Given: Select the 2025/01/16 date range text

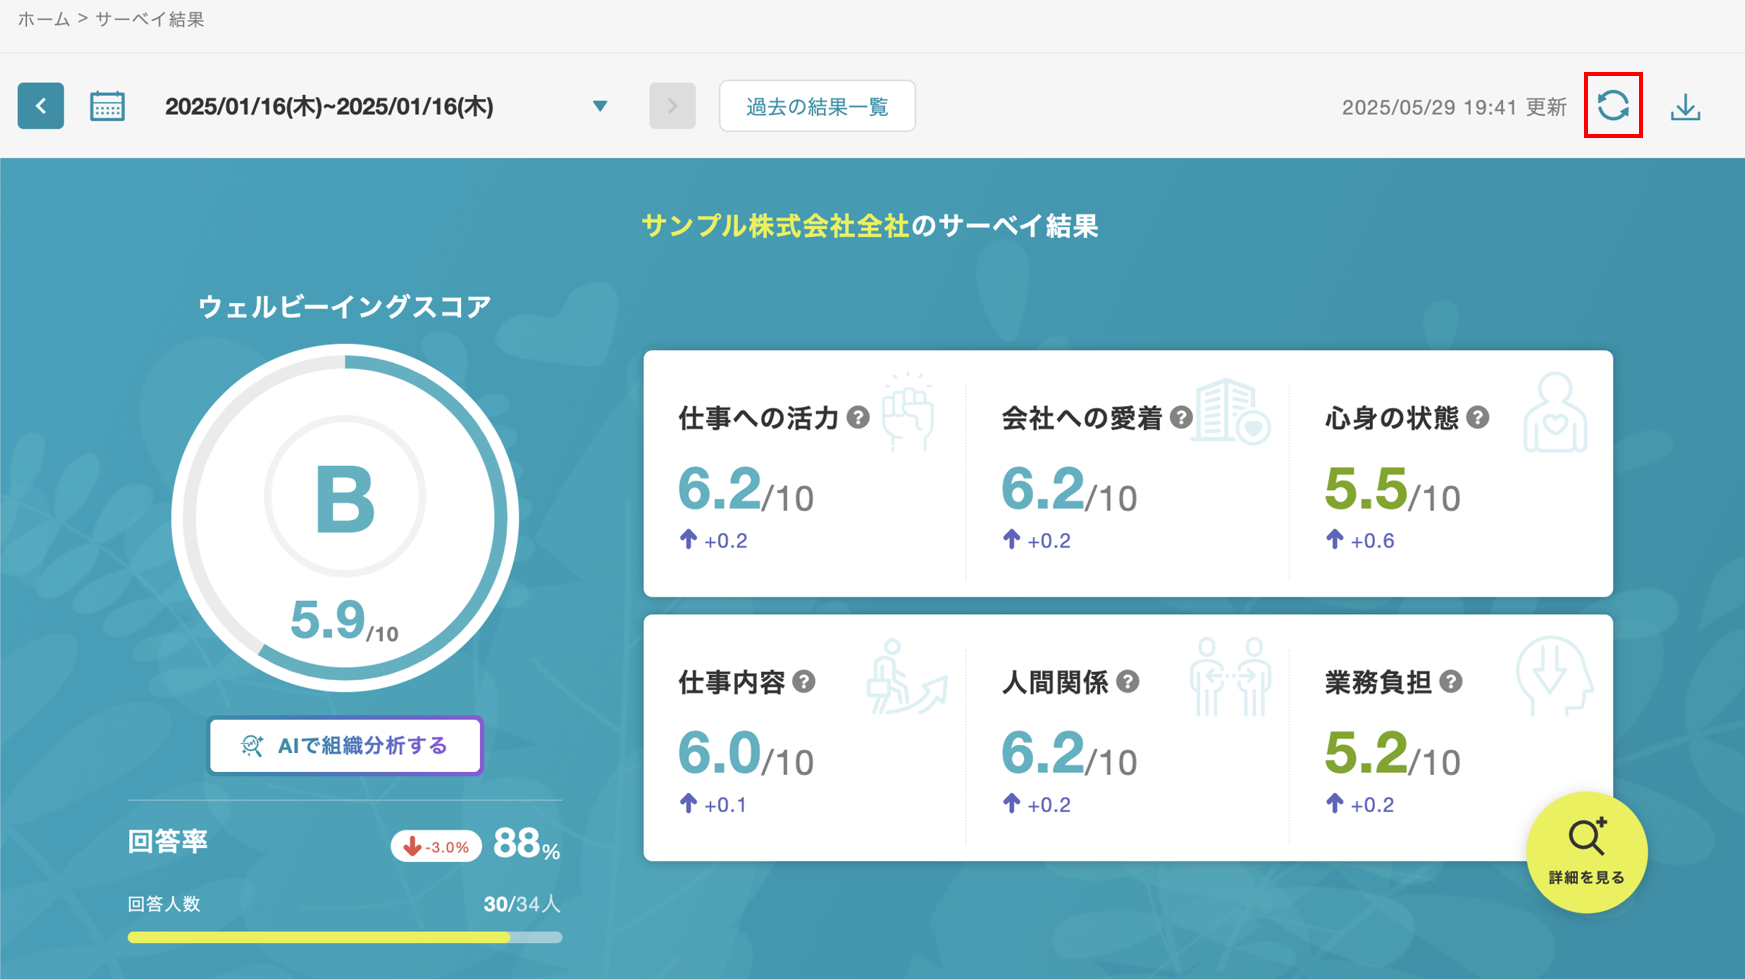Looking at the screenshot, I should pos(329,106).
